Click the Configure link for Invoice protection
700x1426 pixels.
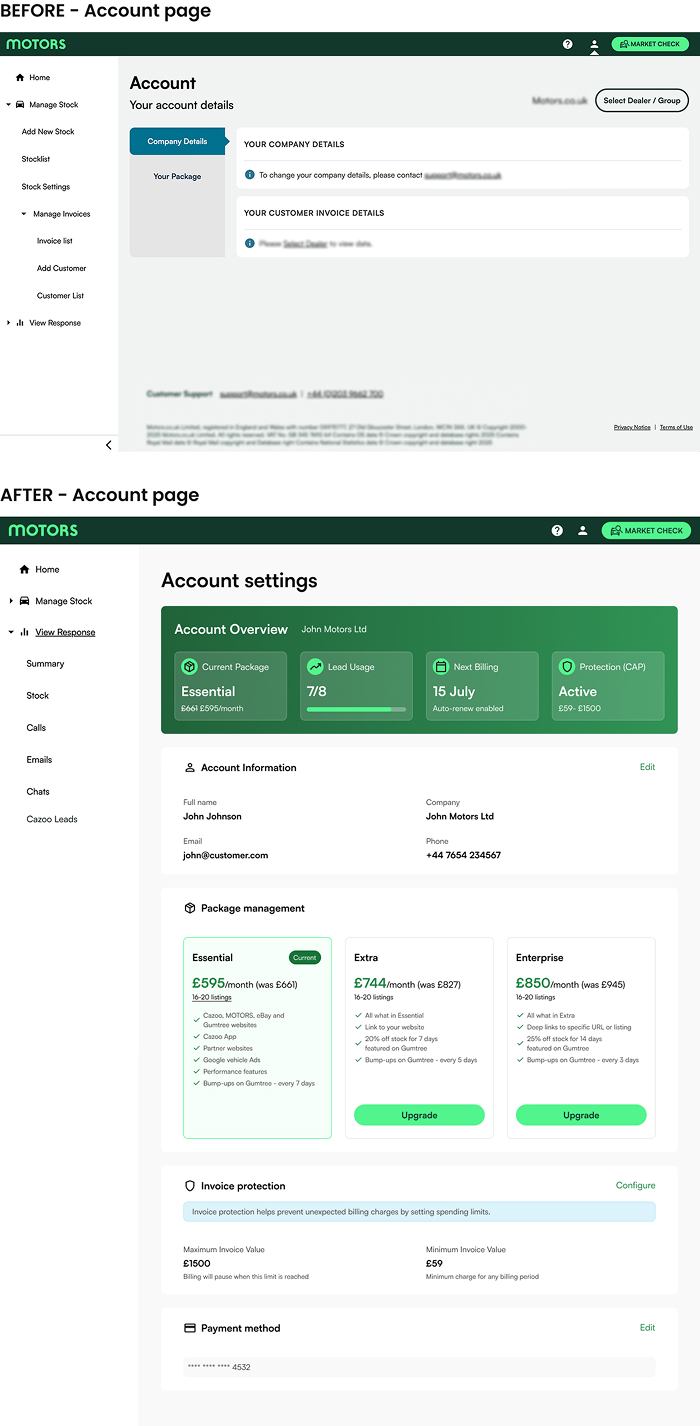point(635,1186)
